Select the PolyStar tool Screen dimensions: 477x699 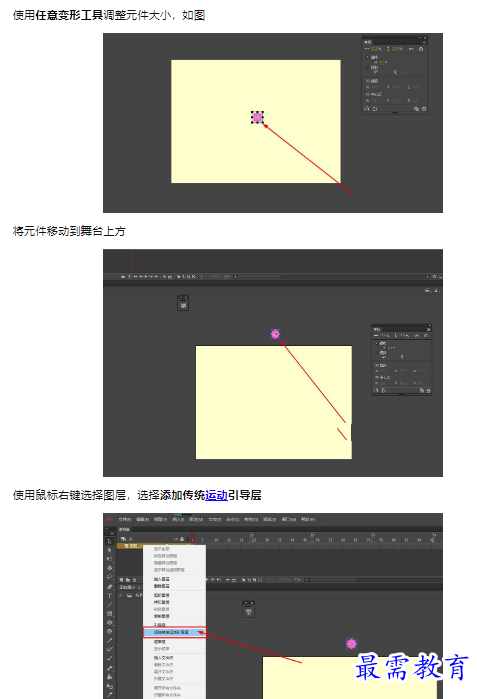tap(110, 631)
